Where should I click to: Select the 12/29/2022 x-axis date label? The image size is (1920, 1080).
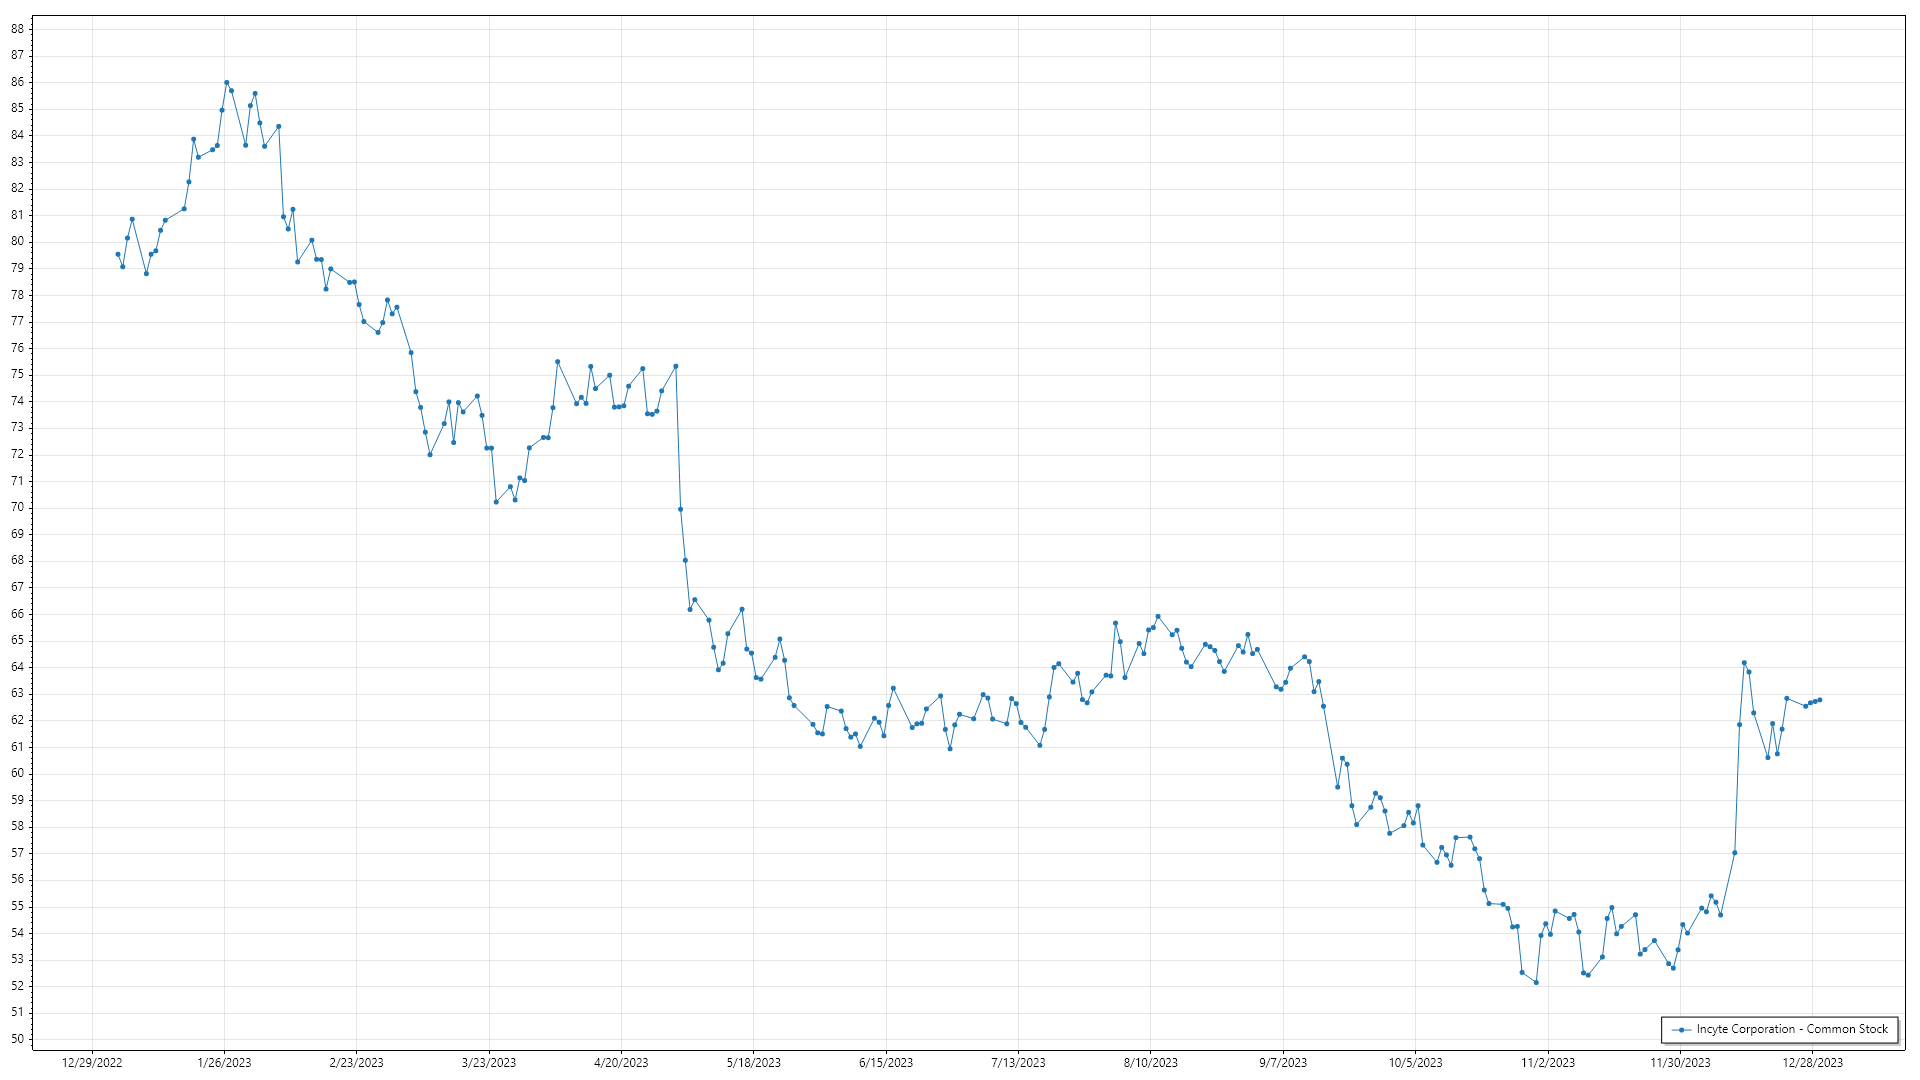92,1063
